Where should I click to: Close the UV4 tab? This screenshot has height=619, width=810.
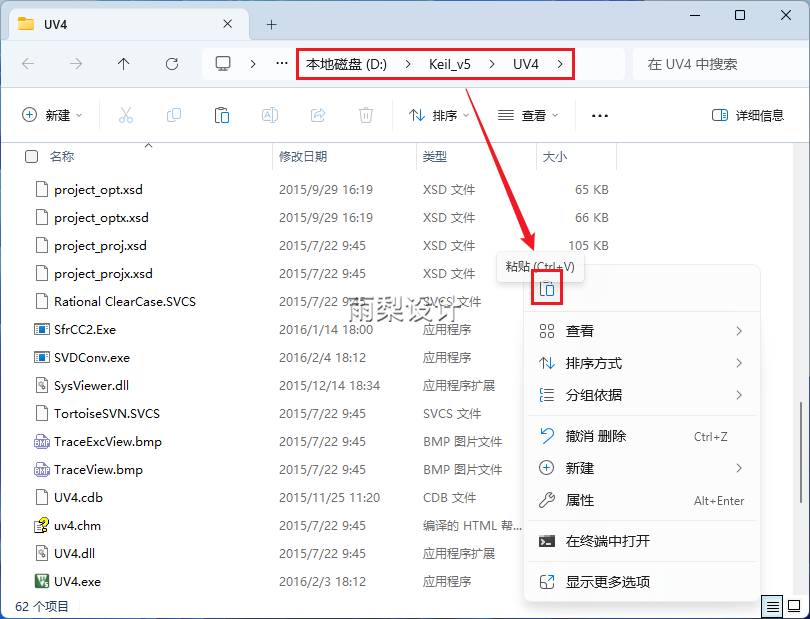(x=227, y=24)
